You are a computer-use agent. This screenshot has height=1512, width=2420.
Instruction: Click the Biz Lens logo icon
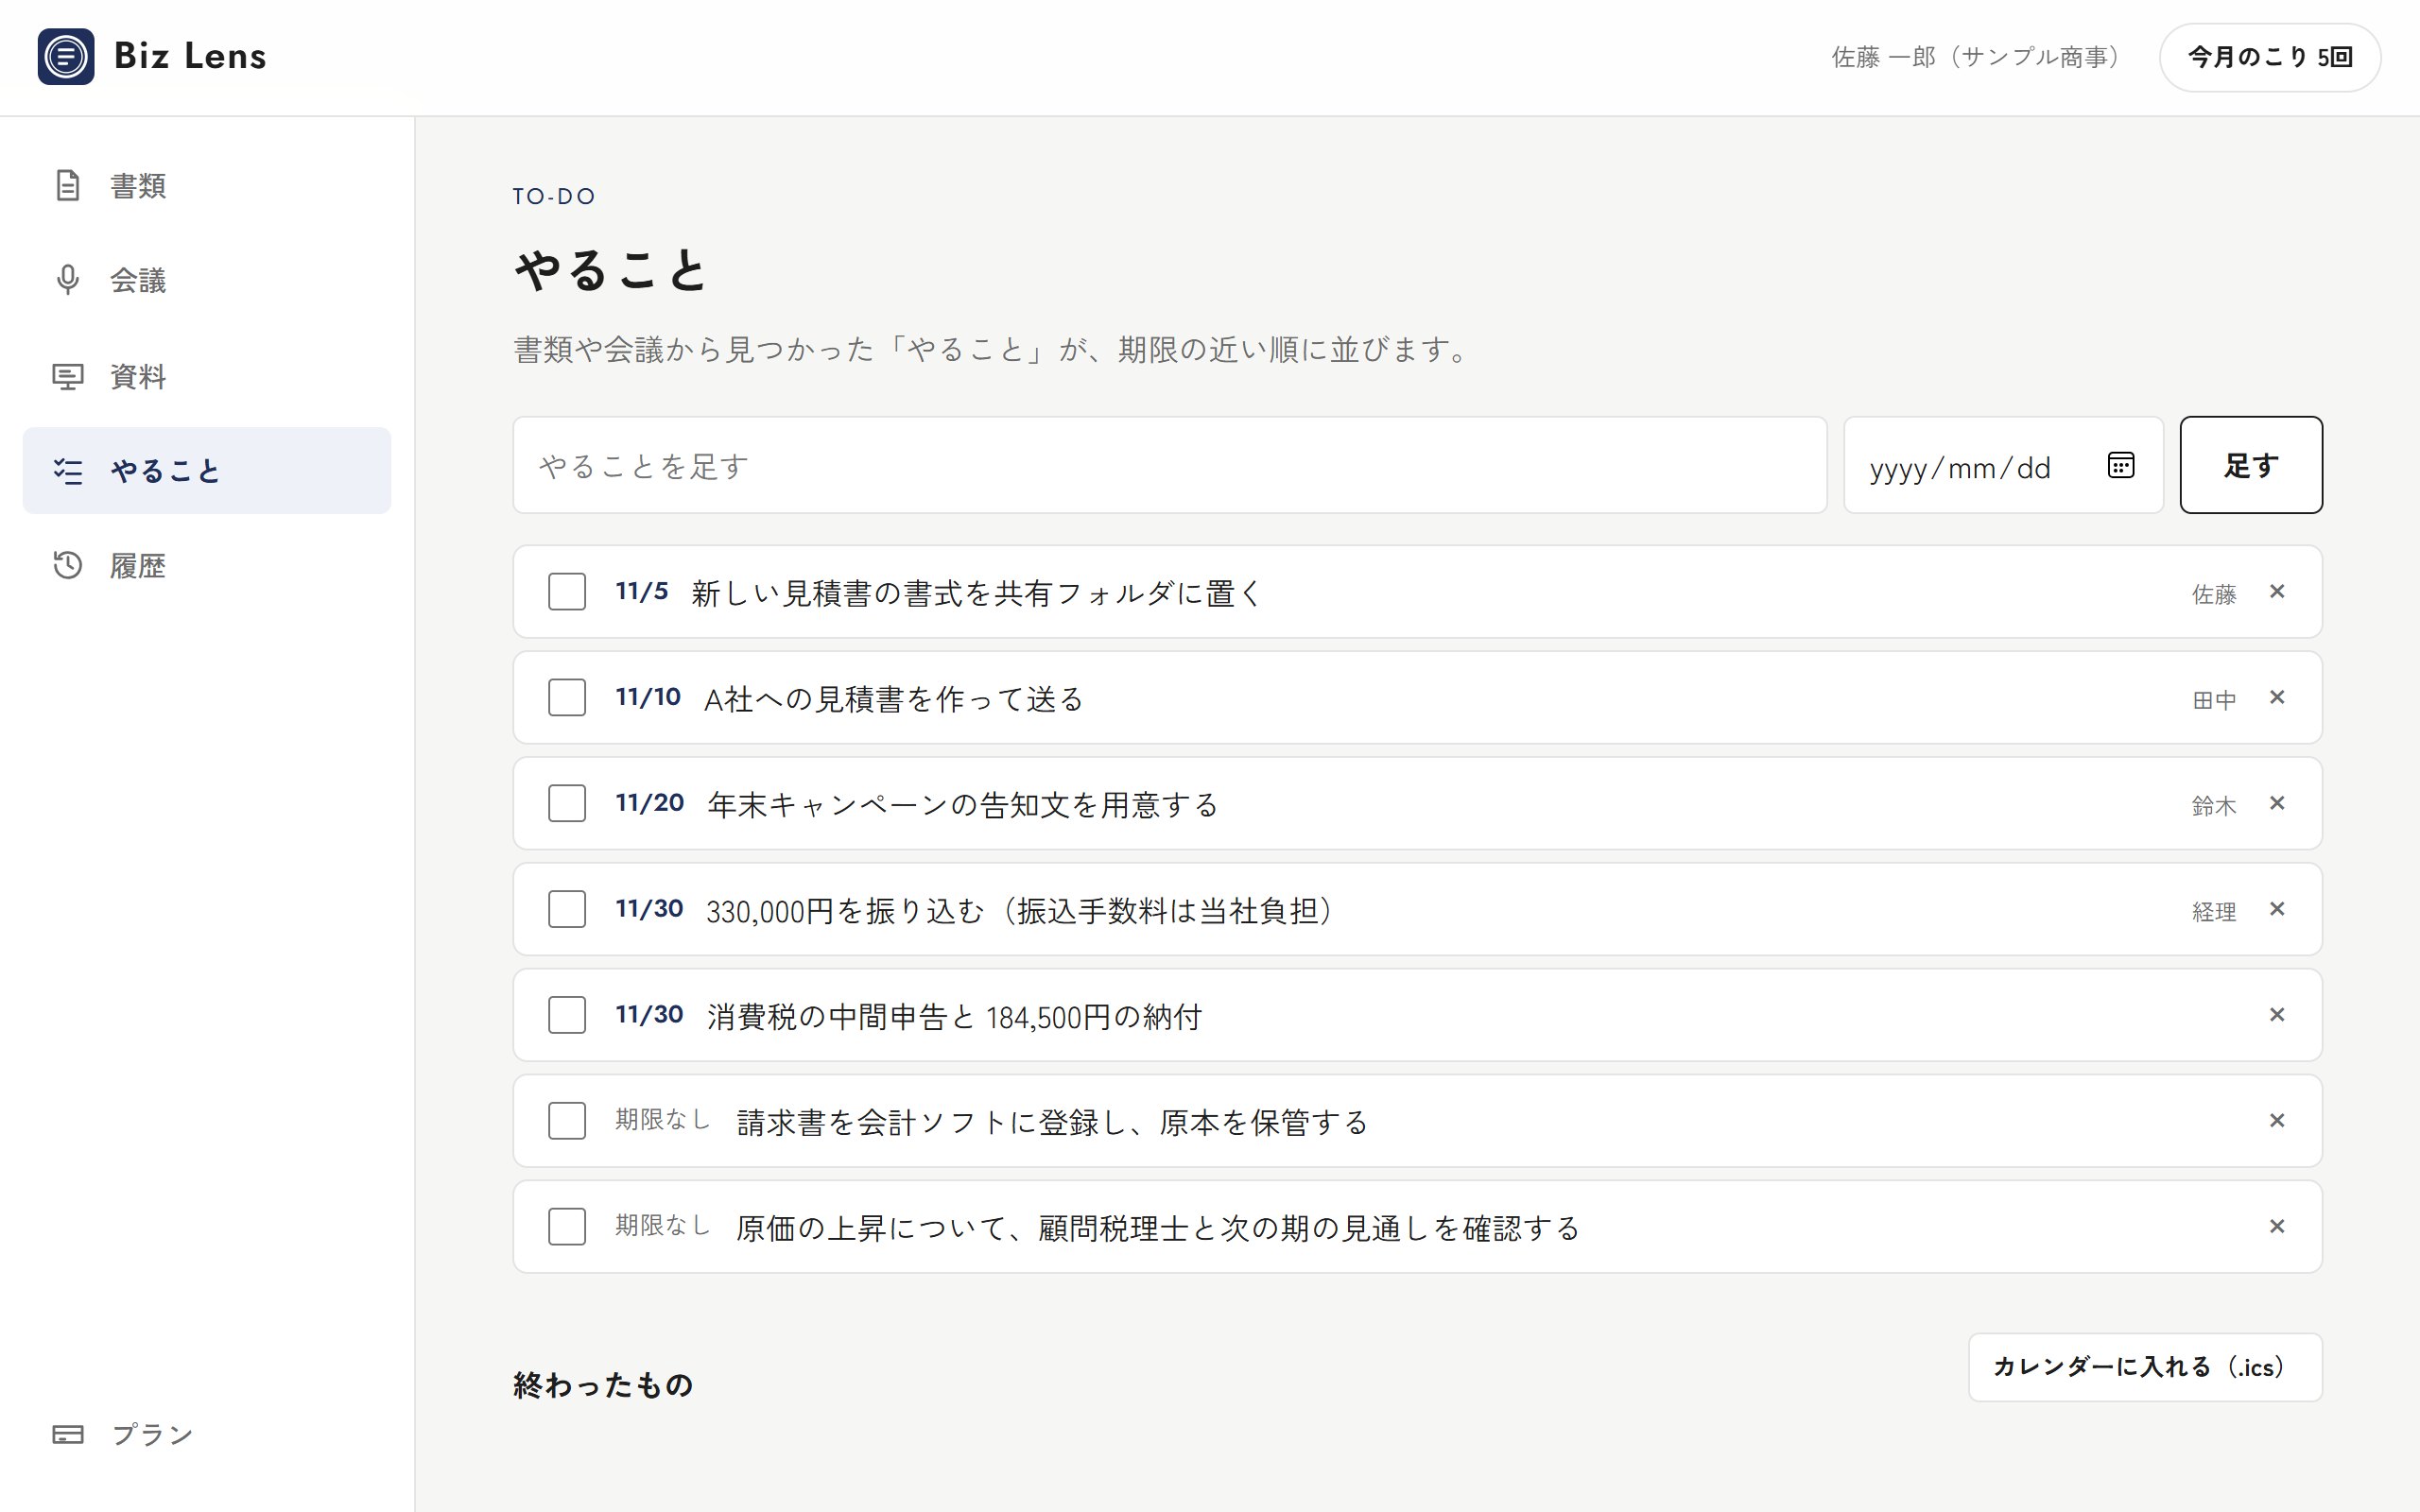point(66,57)
